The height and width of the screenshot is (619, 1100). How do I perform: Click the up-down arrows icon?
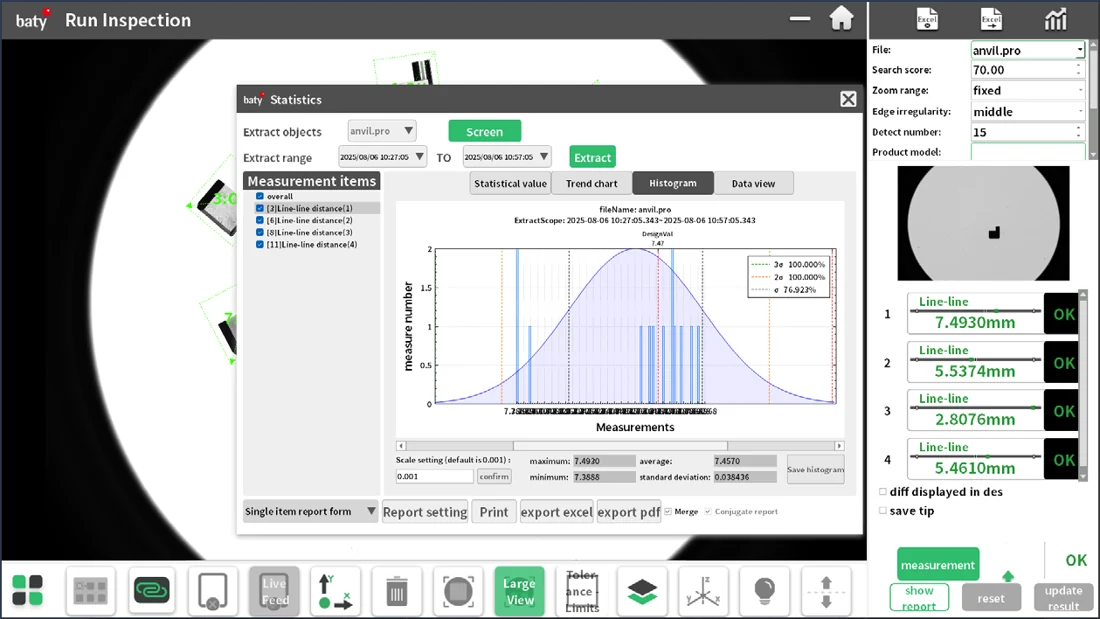[826, 591]
